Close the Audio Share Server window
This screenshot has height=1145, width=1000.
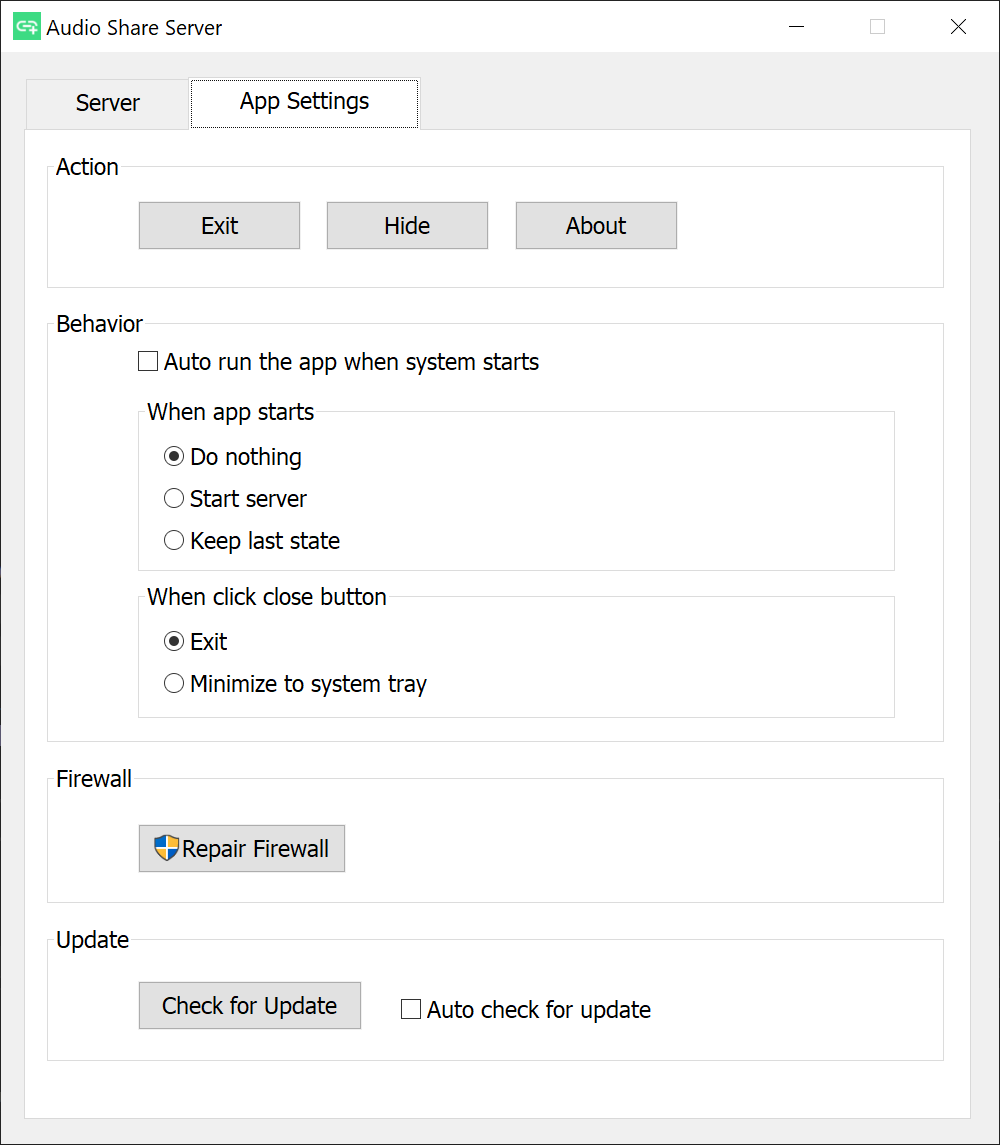click(958, 27)
